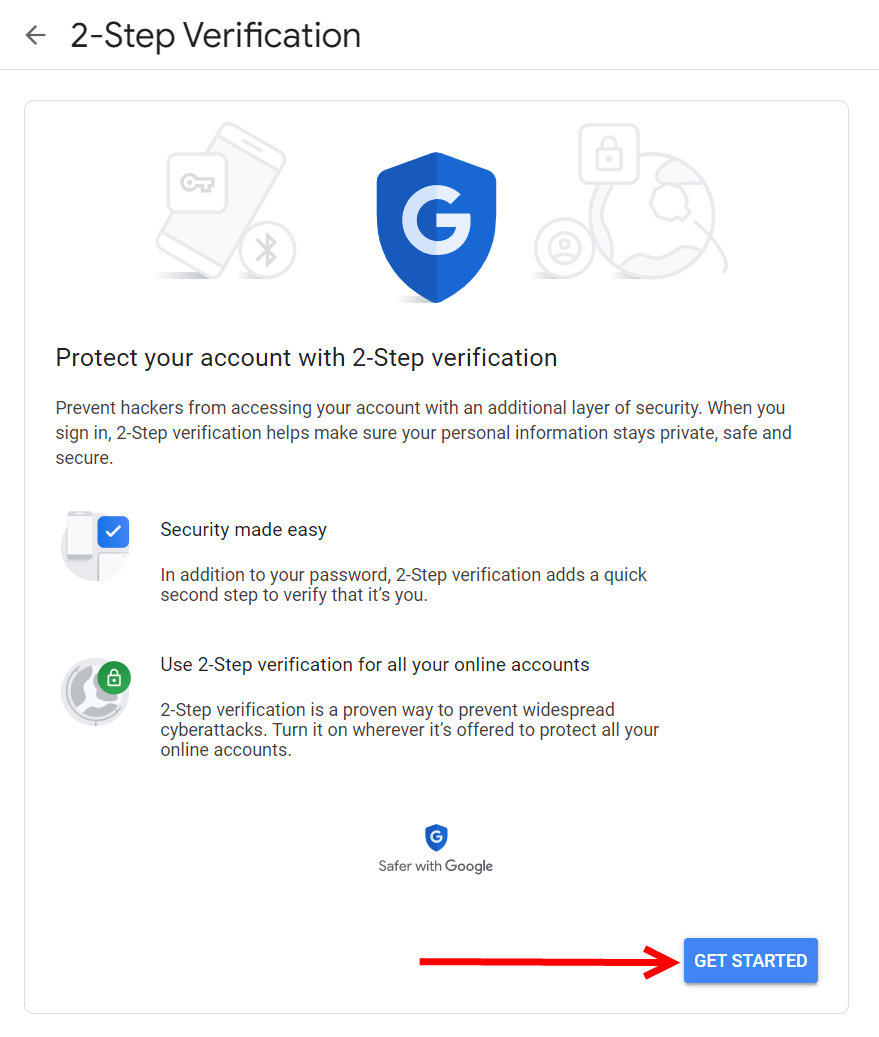Screen dimensions: 879x1037
Task: Click the blue checkmark phone icon
Action: tap(95, 546)
